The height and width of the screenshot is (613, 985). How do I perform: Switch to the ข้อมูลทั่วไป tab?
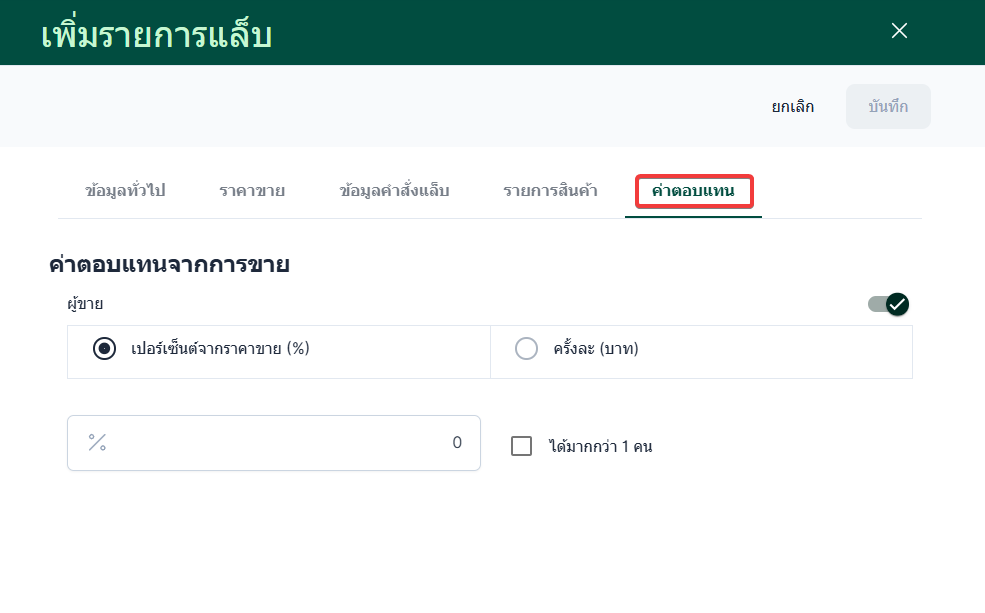[x=125, y=190]
